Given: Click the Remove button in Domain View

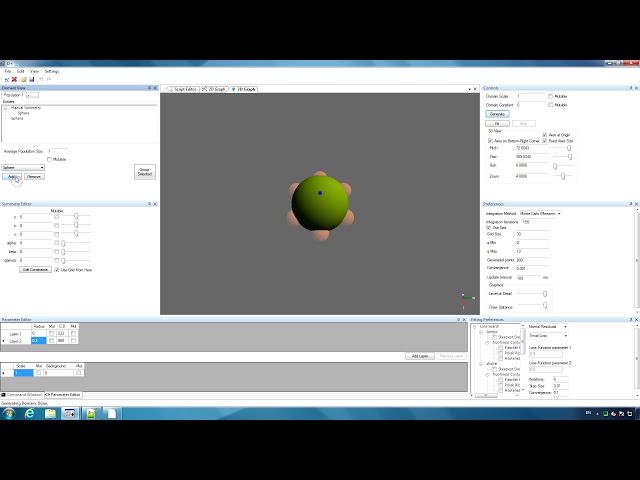Looking at the screenshot, I should coord(34,176).
